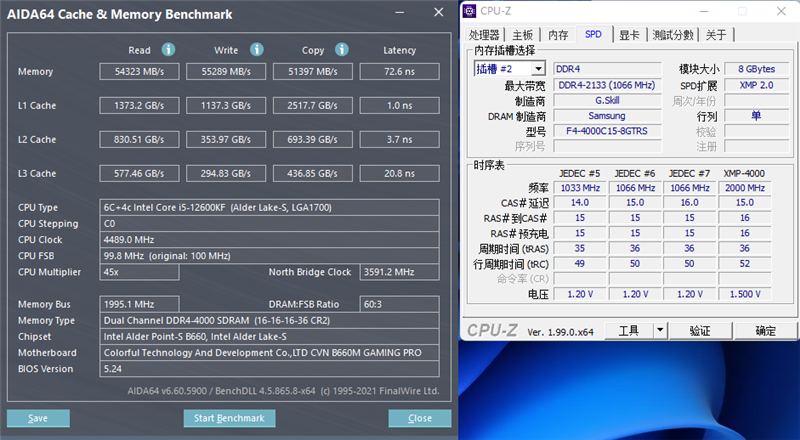Click Motherboard Colorful CVN B660M field
Image resolution: width=800 pixels, height=440 pixels.
click(x=269, y=353)
